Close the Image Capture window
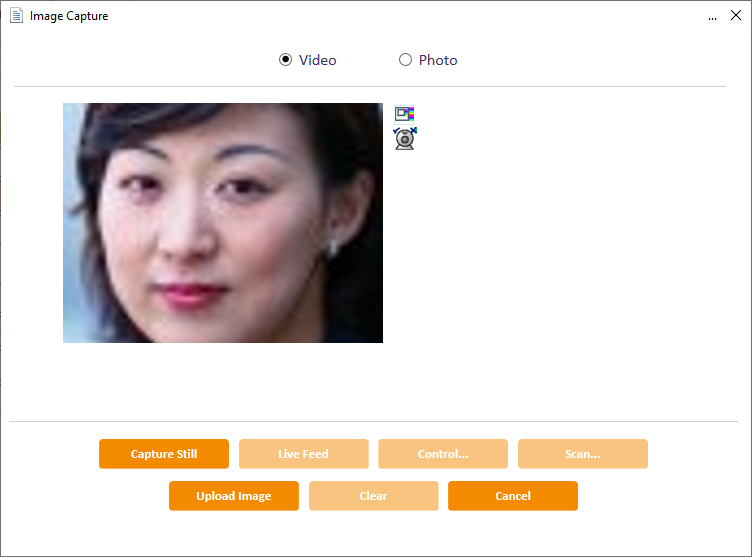This screenshot has height=557, width=752. coord(736,15)
